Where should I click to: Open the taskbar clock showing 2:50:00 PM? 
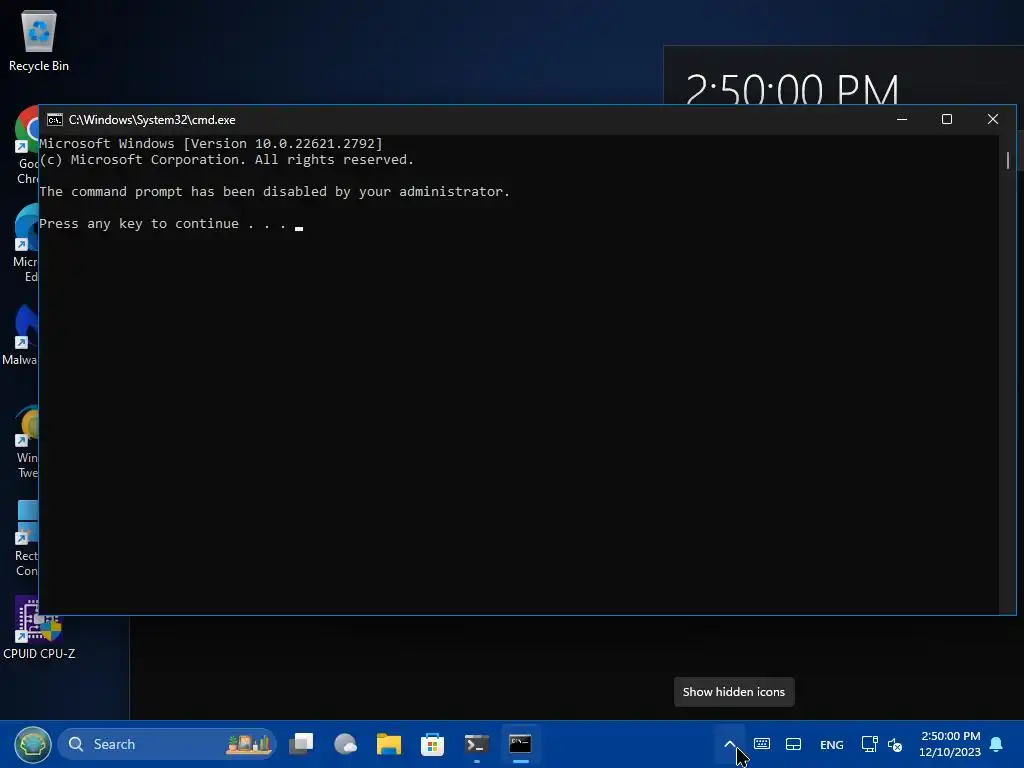coord(950,744)
